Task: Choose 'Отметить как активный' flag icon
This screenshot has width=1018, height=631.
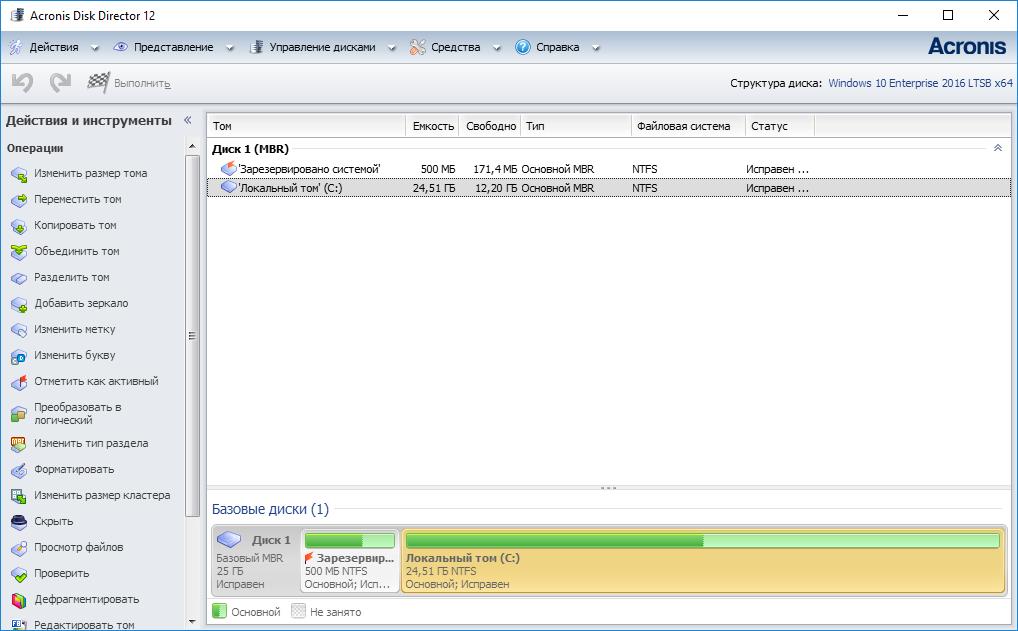Action: coord(18,382)
